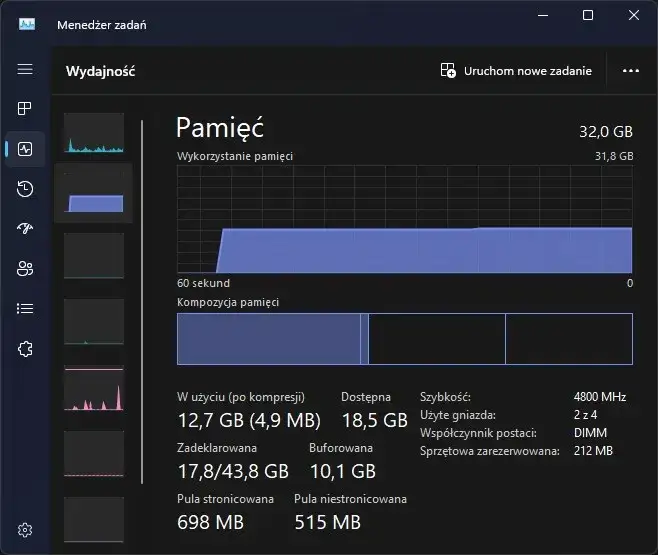Viewport: 658px width, 555px height.
Task: Click the 12,7 GB (4,9 MB) value
Action: coord(249,420)
